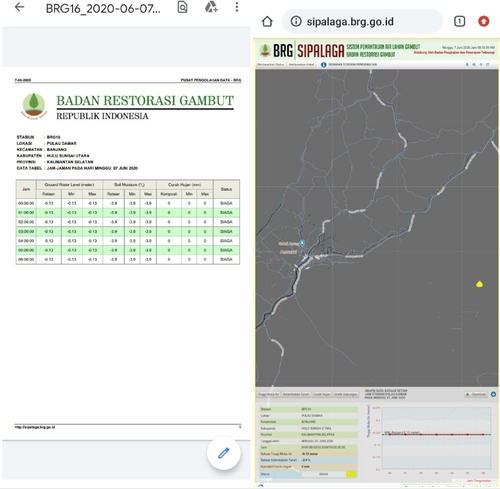Open the three-dot overflow menu in PDF viewer
The width and height of the screenshot is (500, 489).
[x=237, y=7]
